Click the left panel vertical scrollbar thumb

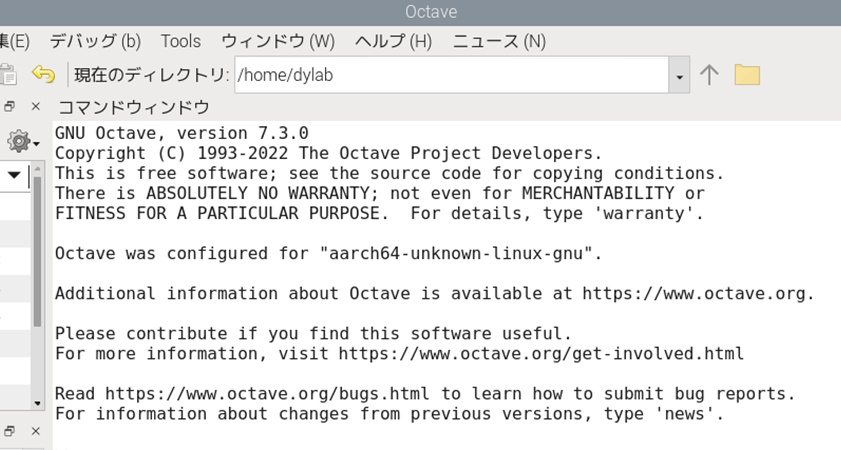[37, 251]
